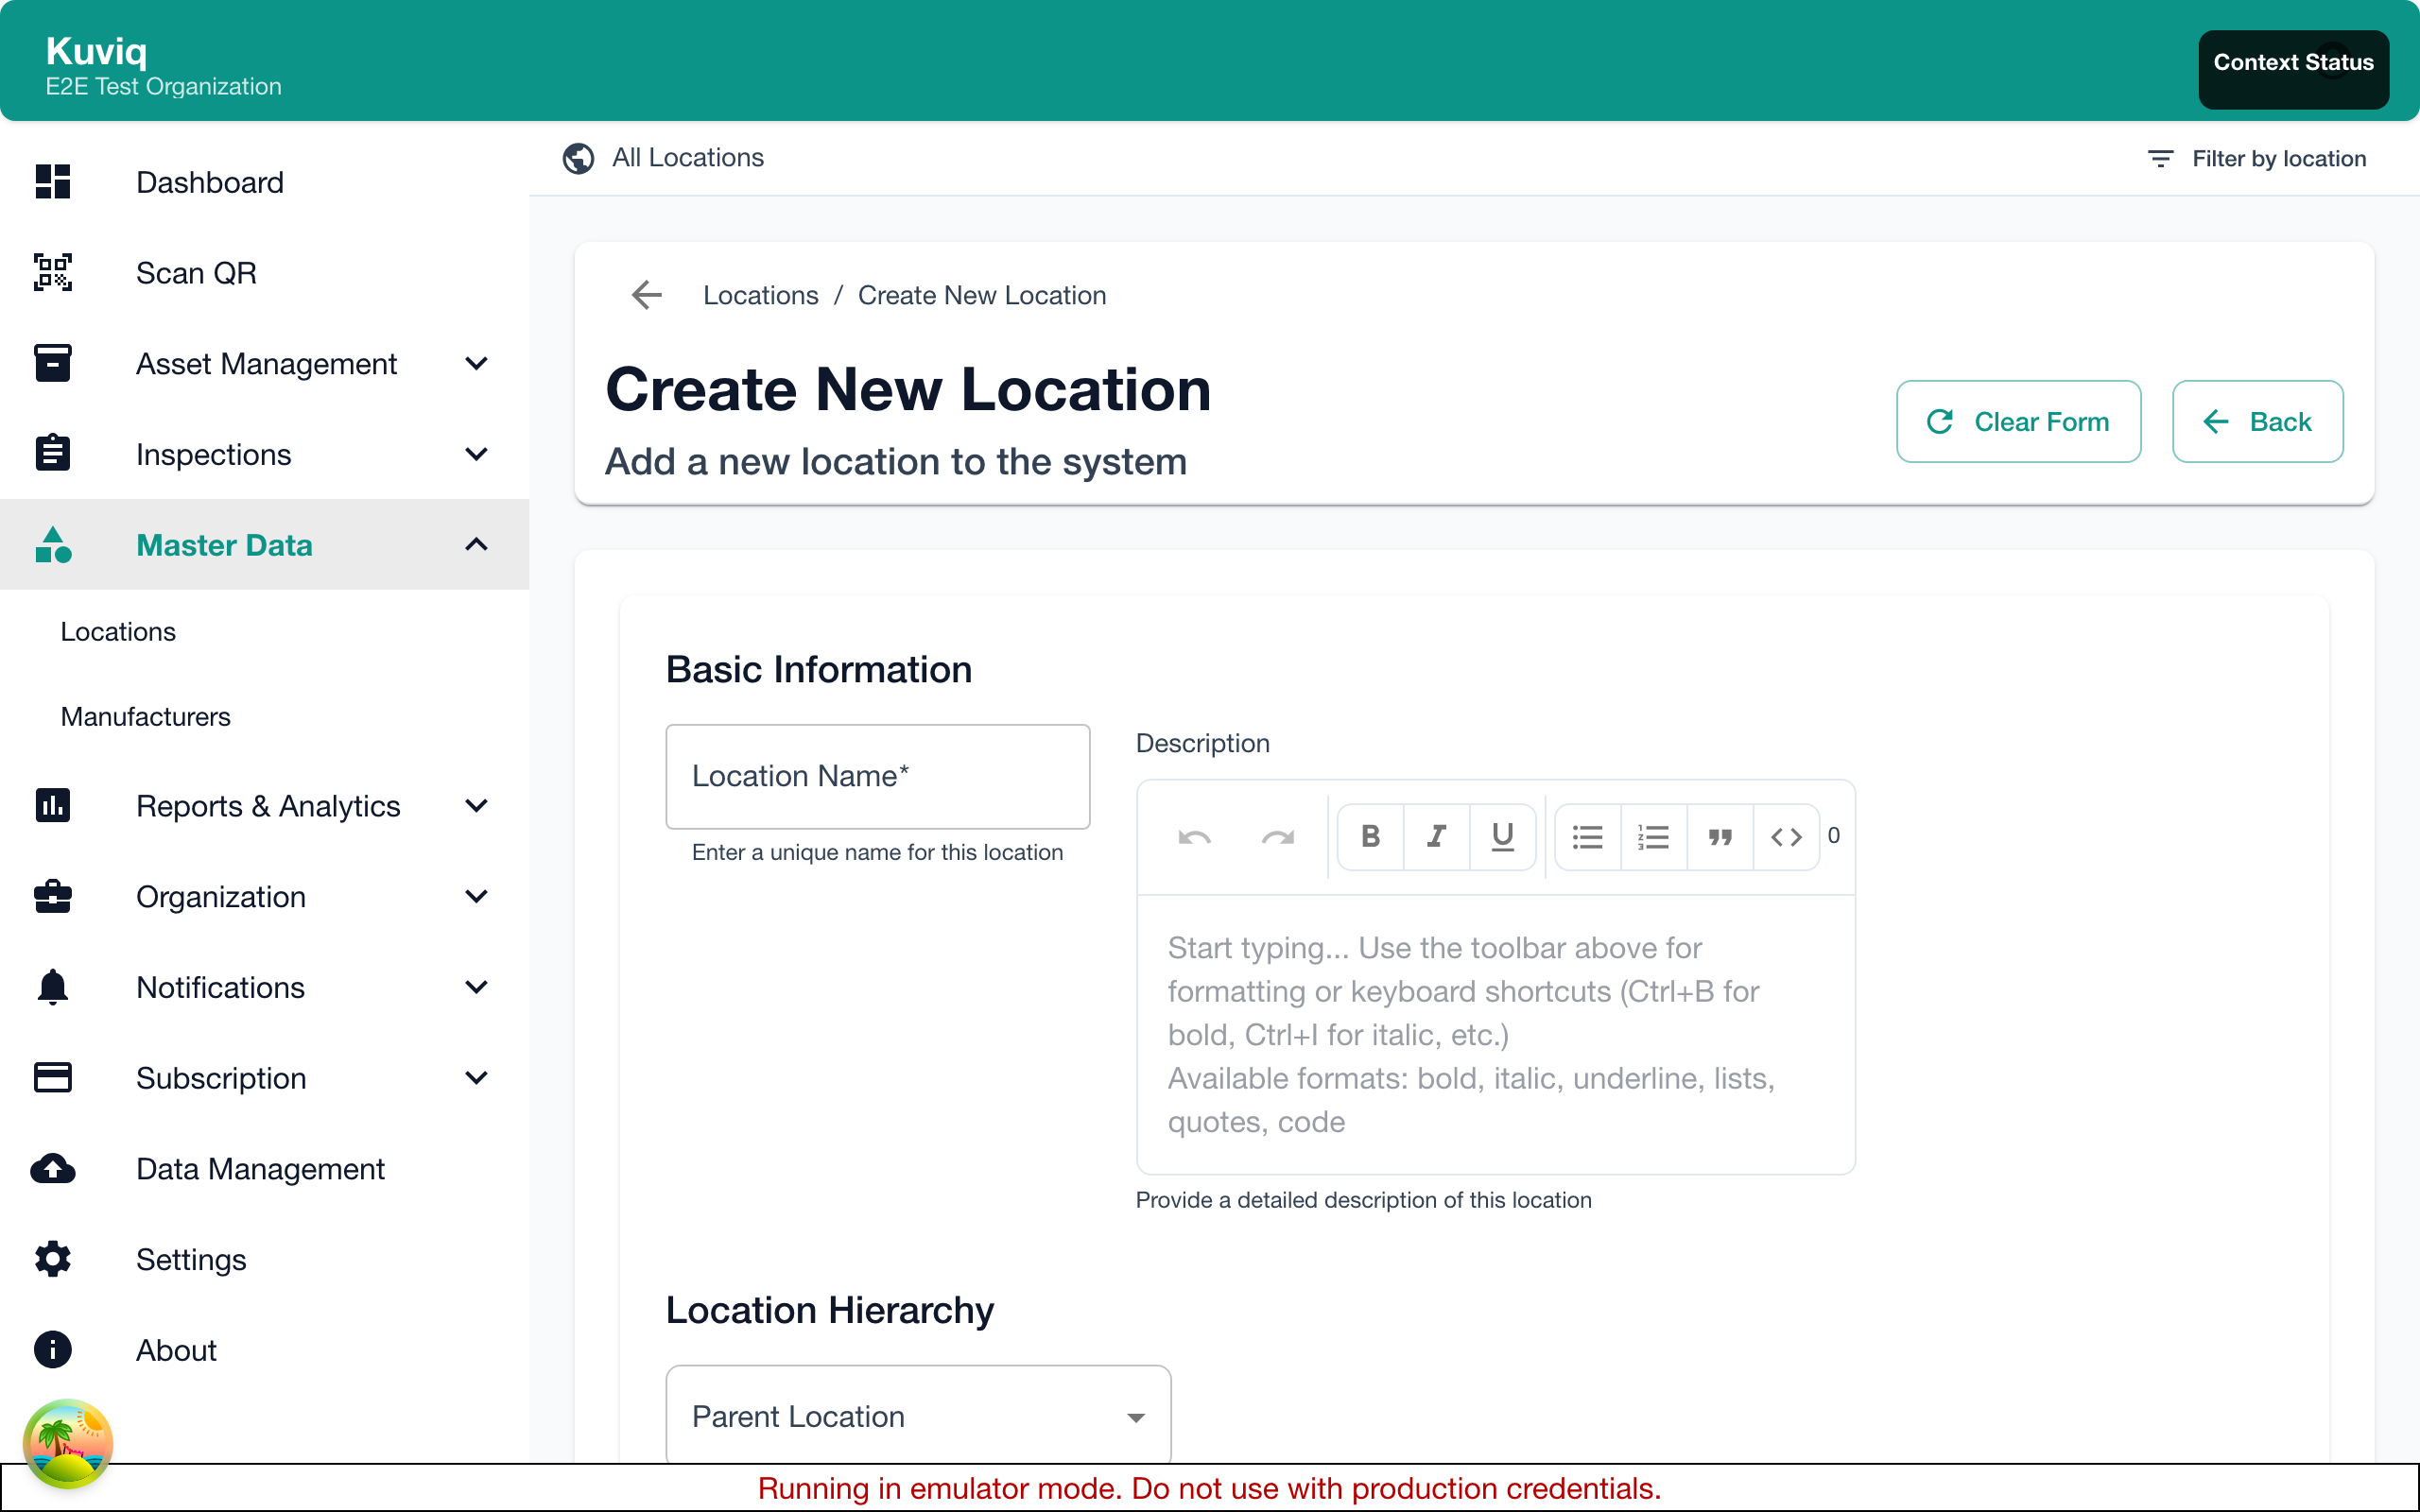
Task: Toggle code format in editor toolbar
Action: (x=1786, y=836)
